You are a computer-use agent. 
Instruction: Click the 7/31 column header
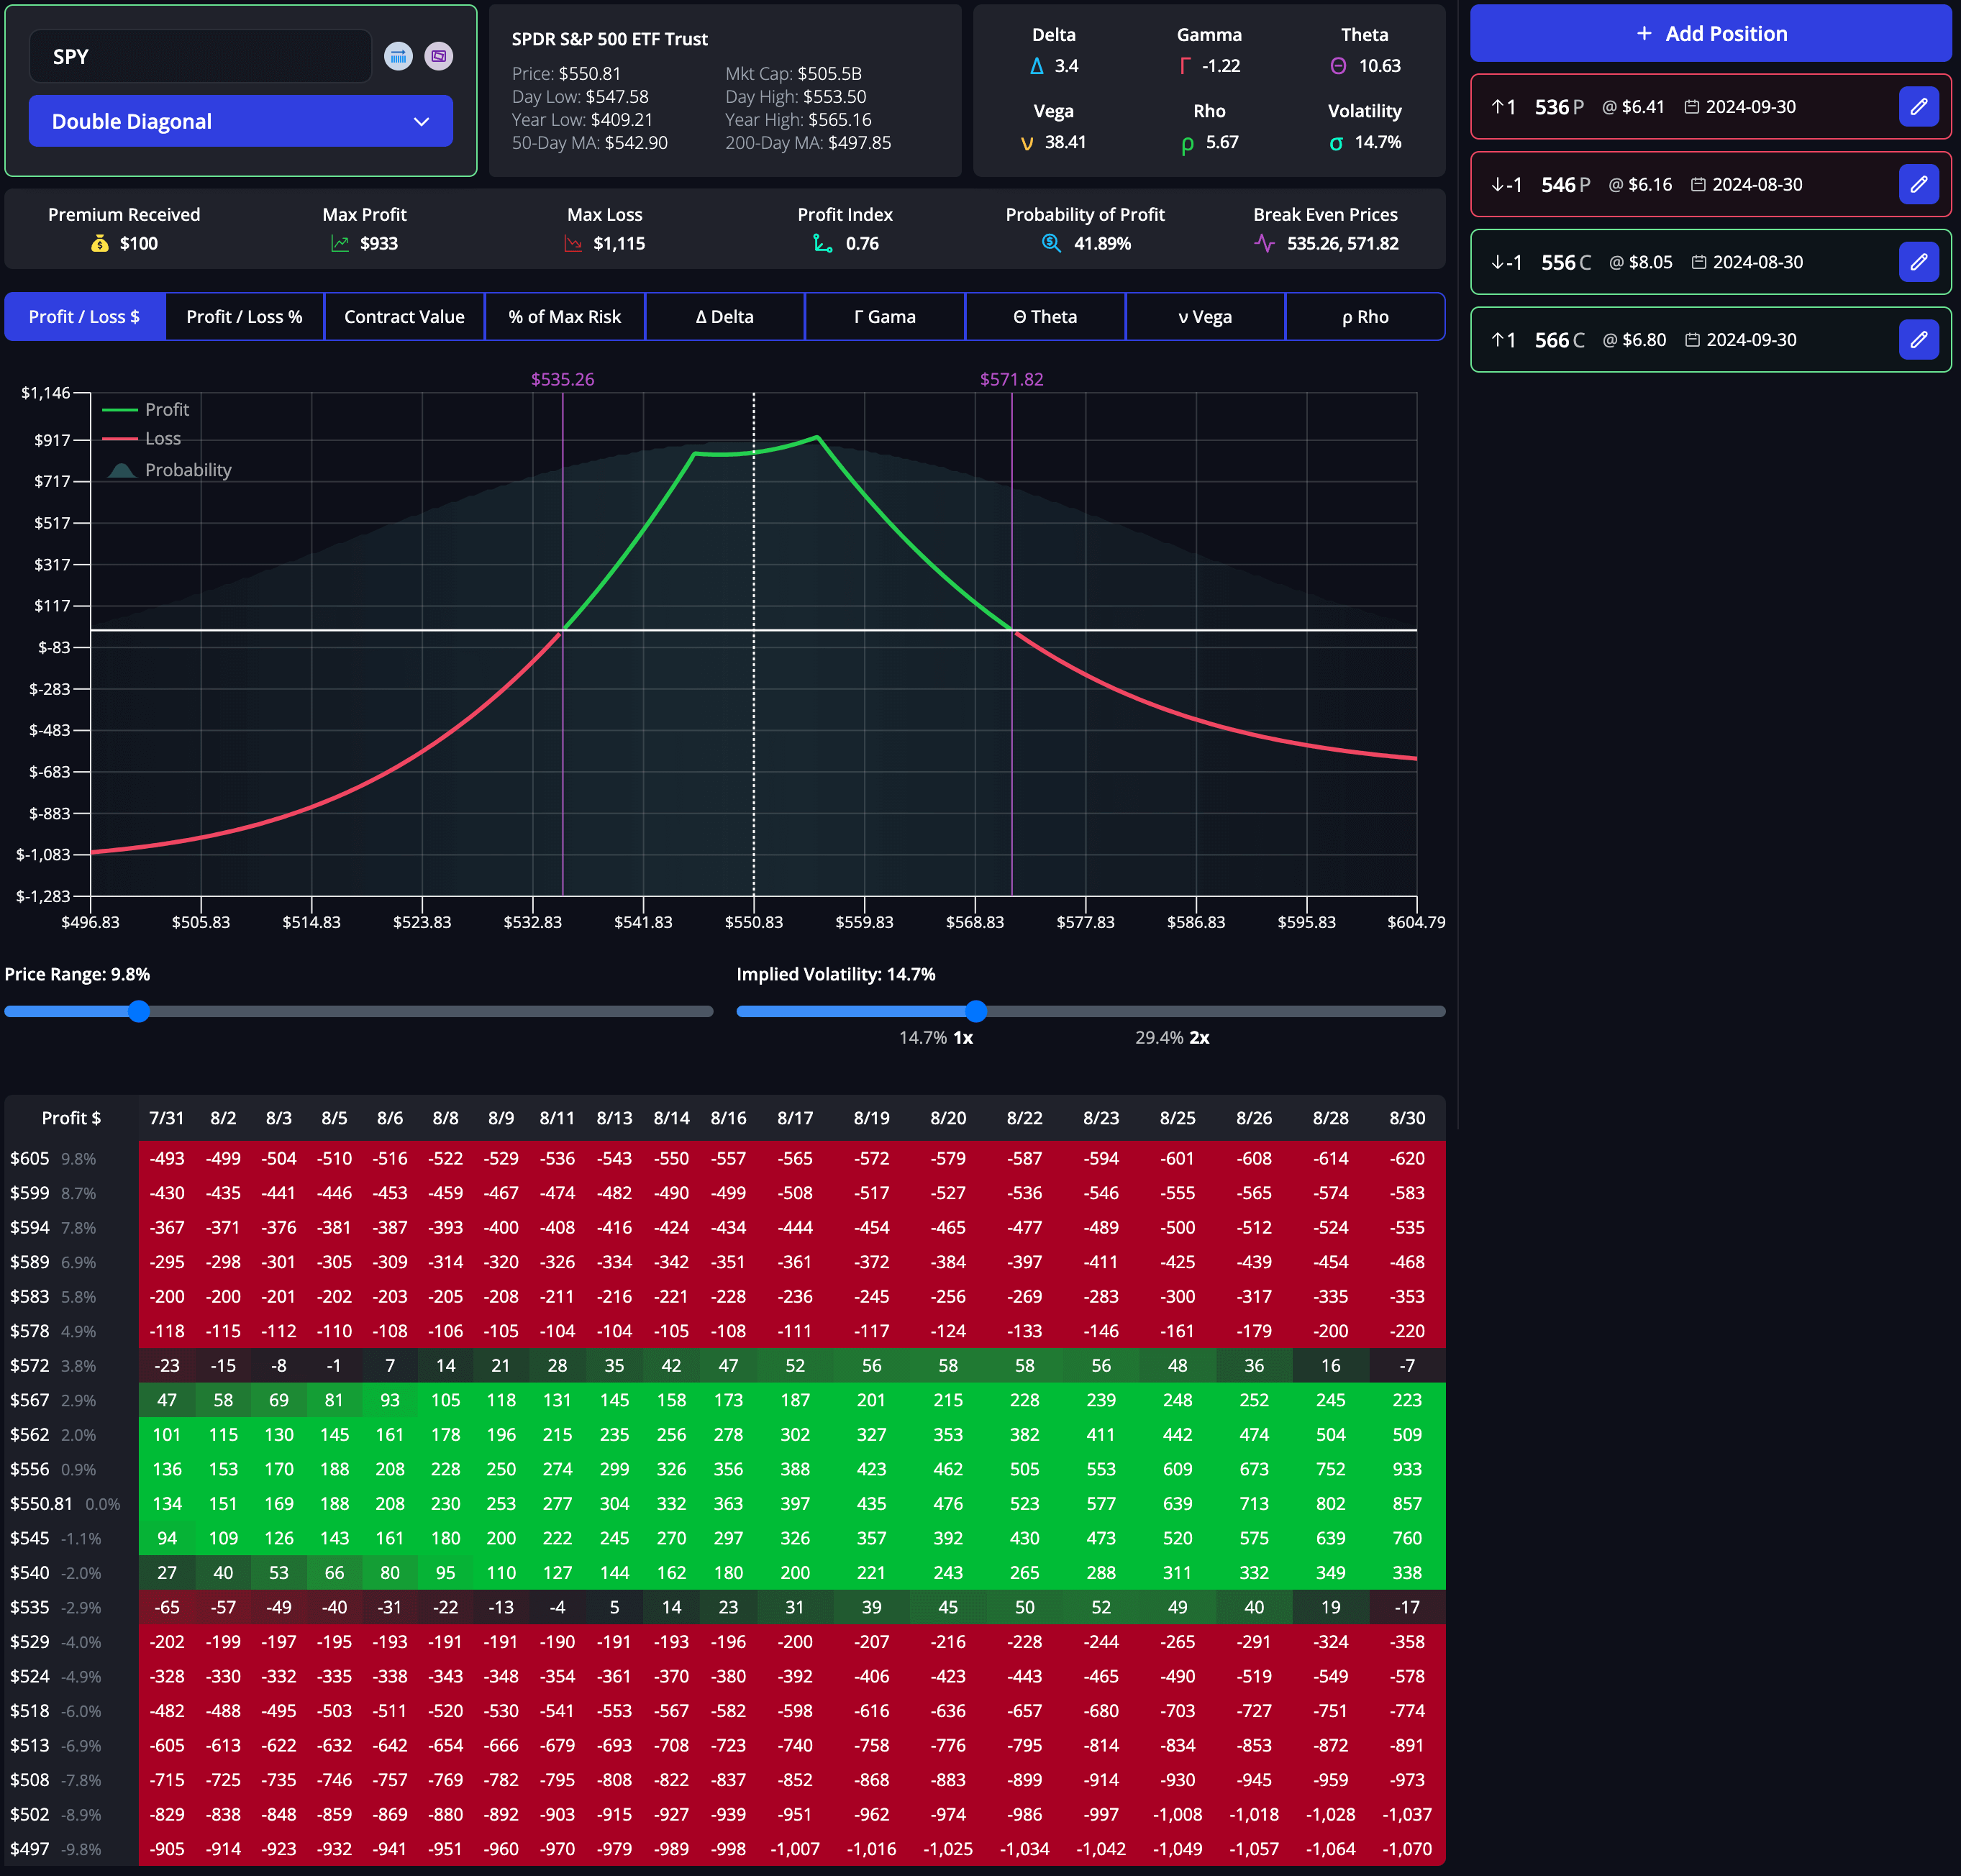(x=166, y=1117)
